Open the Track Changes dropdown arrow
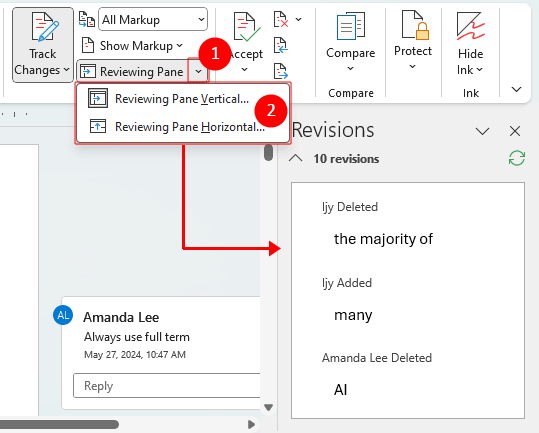Screen dimensions: 539x433 (x=66, y=70)
